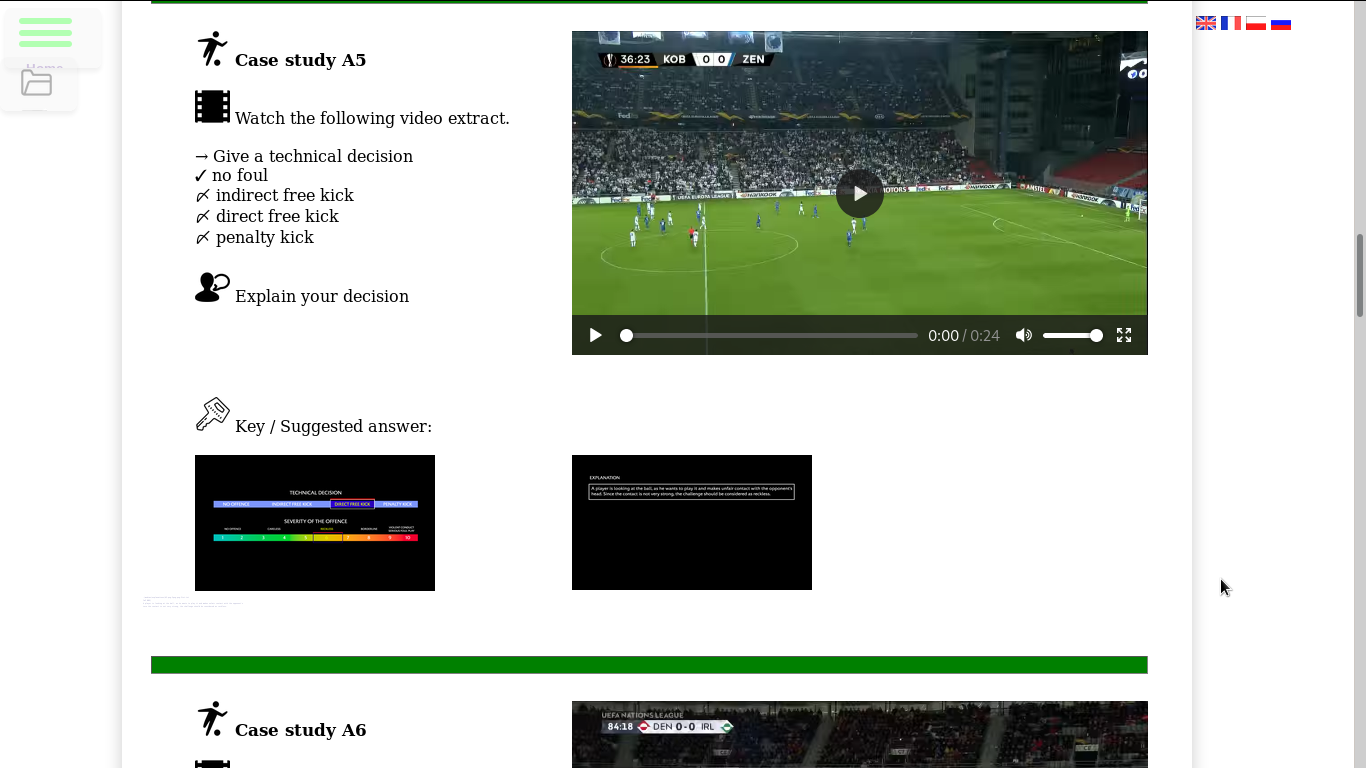Click the folder icon in sidebar
Screen dimensions: 1366x768
click(x=37, y=83)
